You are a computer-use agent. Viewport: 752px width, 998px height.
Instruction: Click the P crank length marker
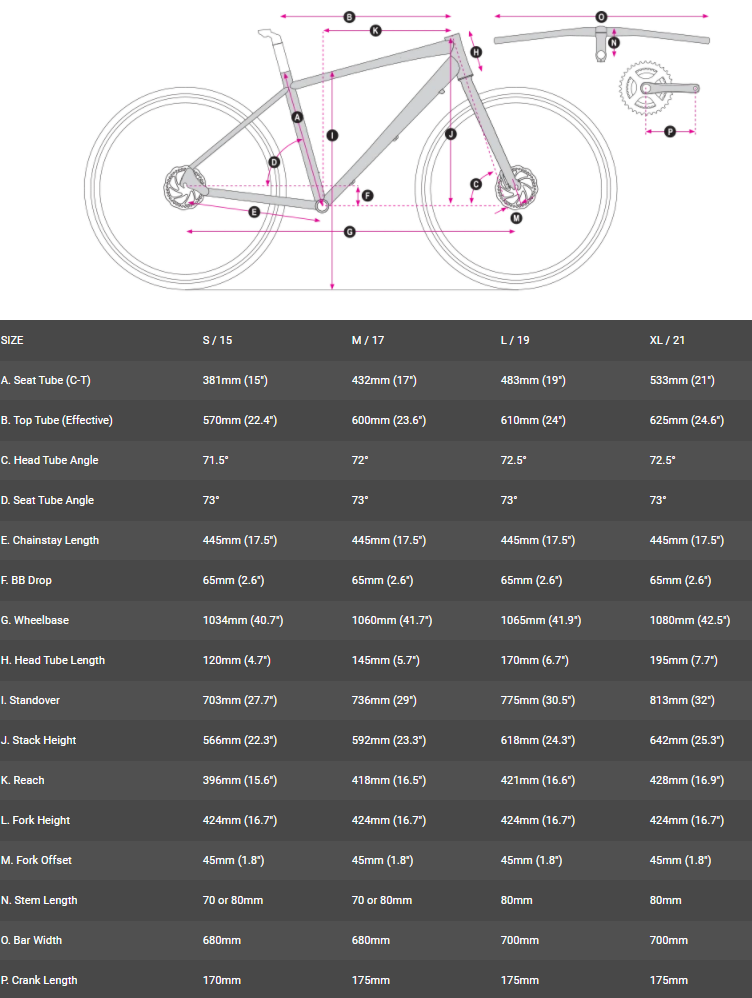(x=670, y=131)
